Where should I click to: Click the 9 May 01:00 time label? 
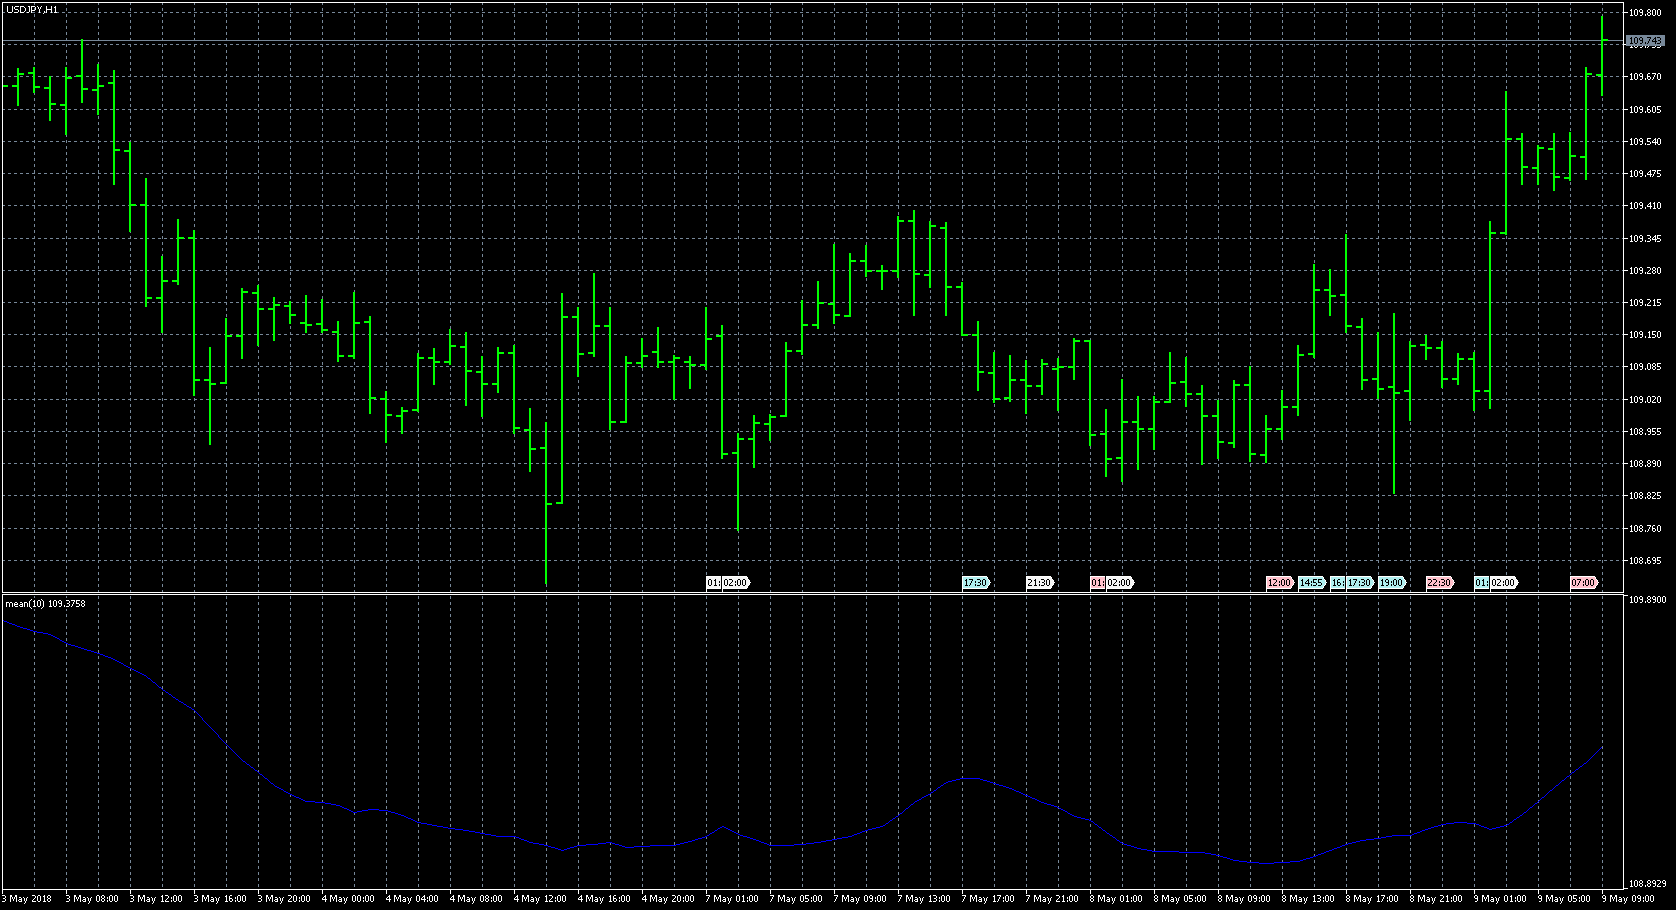(x=1500, y=899)
